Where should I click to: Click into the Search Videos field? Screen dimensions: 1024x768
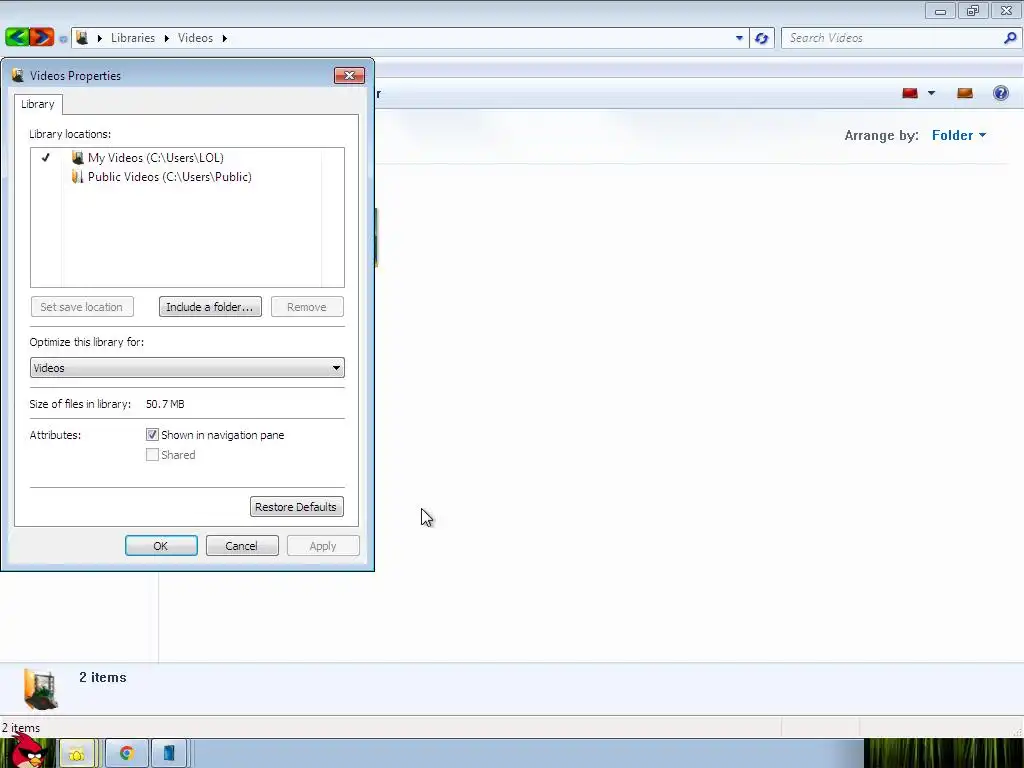892,38
